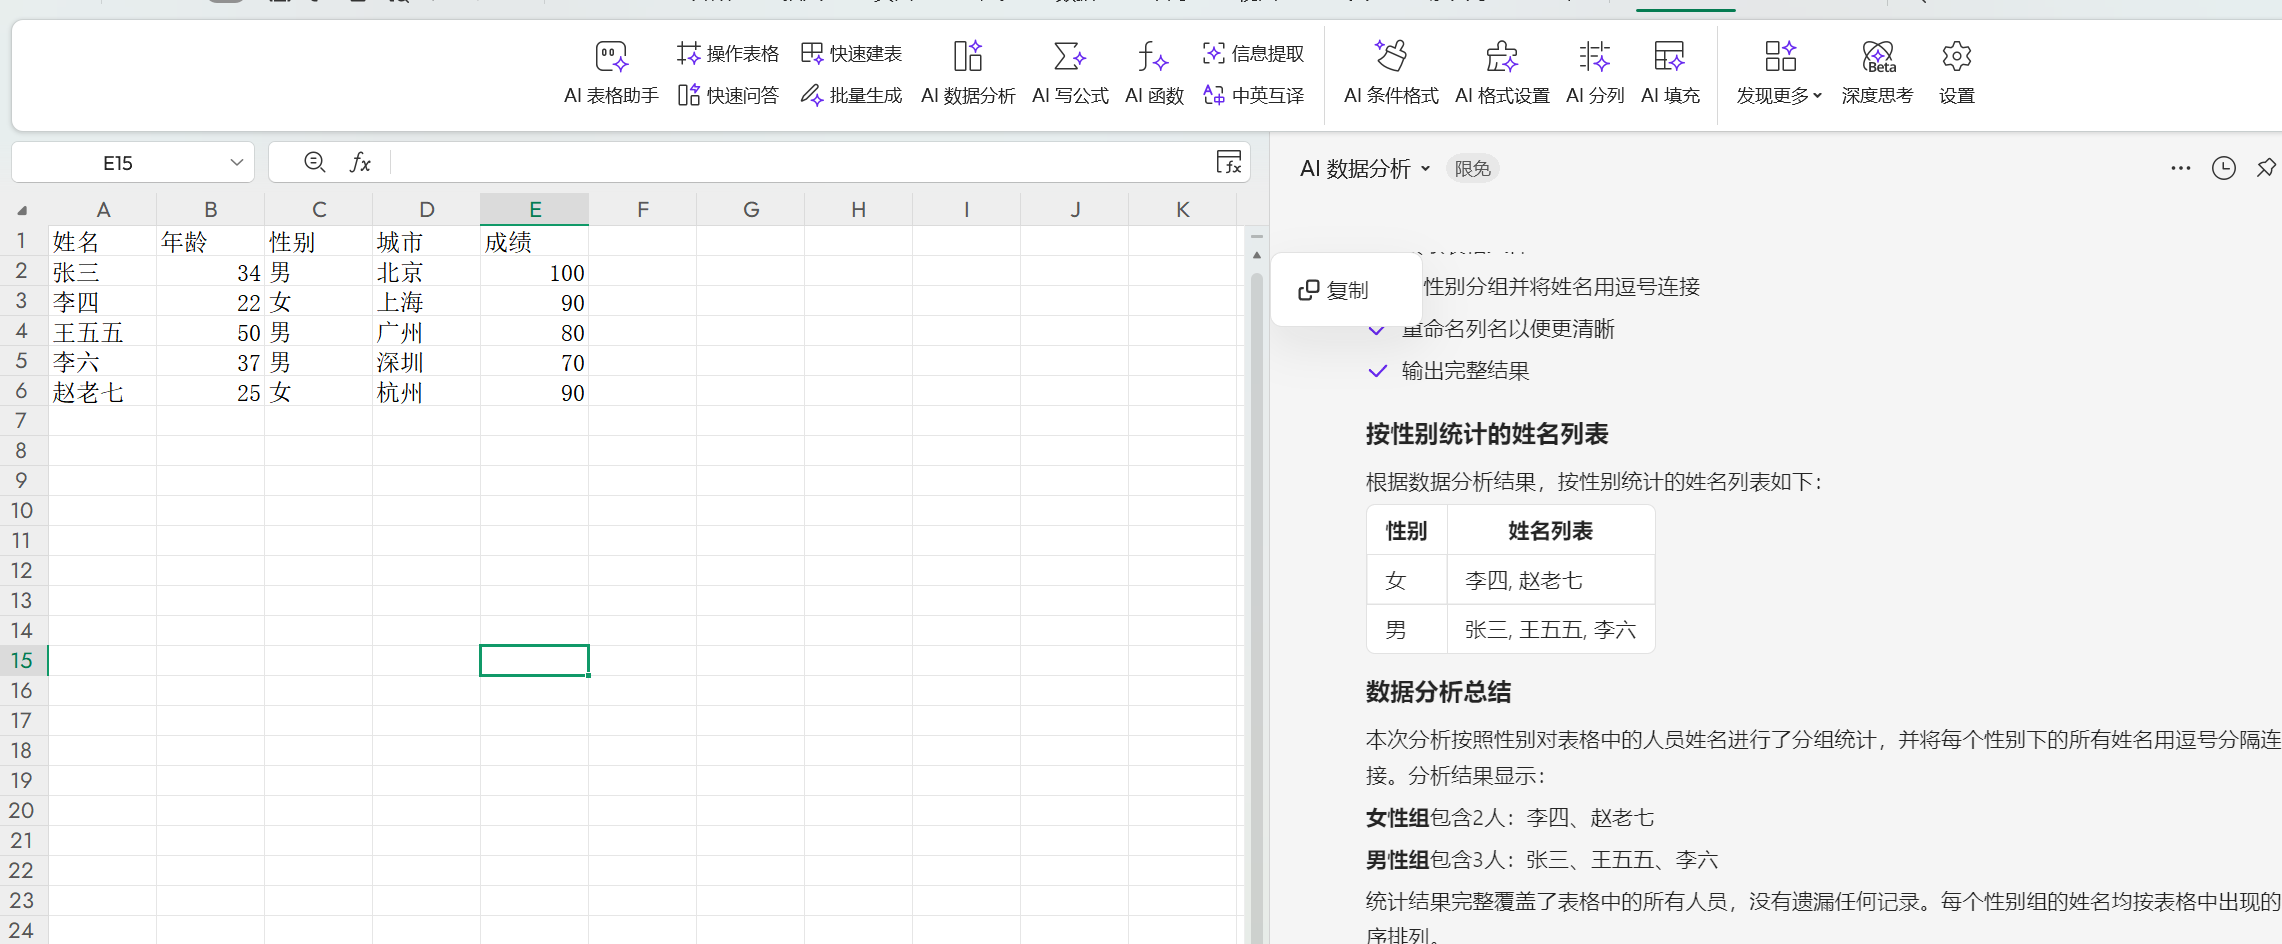Click cell A6 containing 赵老七
Image resolution: width=2282 pixels, height=944 pixels.
(103, 392)
